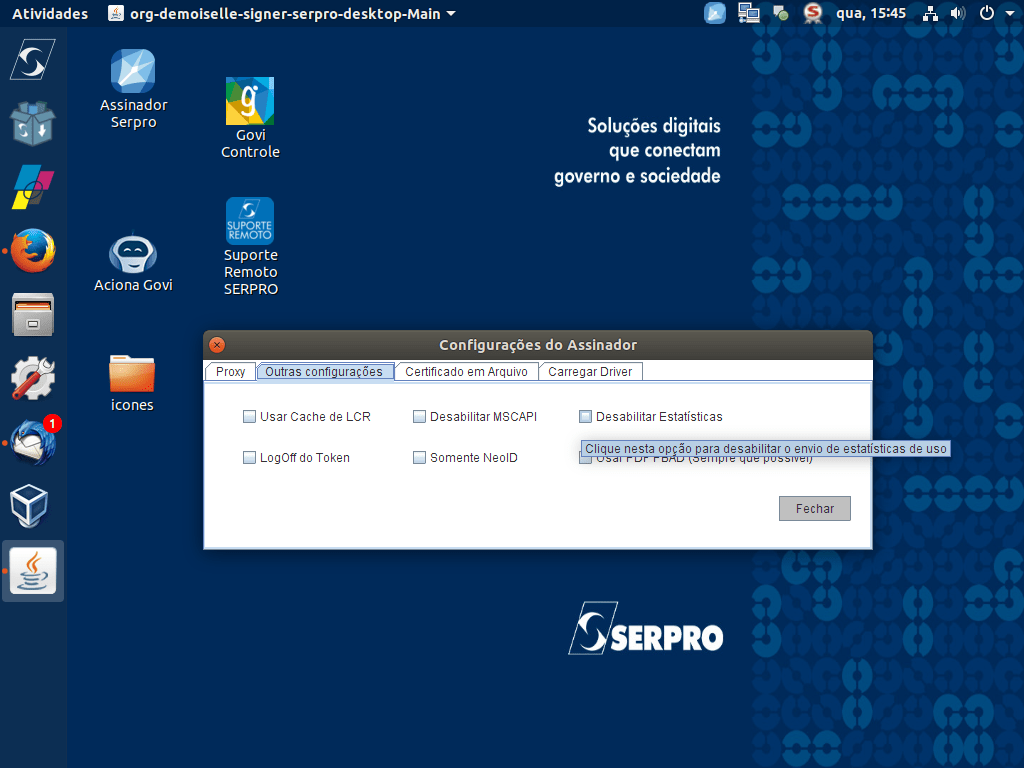Expand the system menu arrow at top right
Image resolution: width=1024 pixels, height=768 pixels.
(1008, 13)
